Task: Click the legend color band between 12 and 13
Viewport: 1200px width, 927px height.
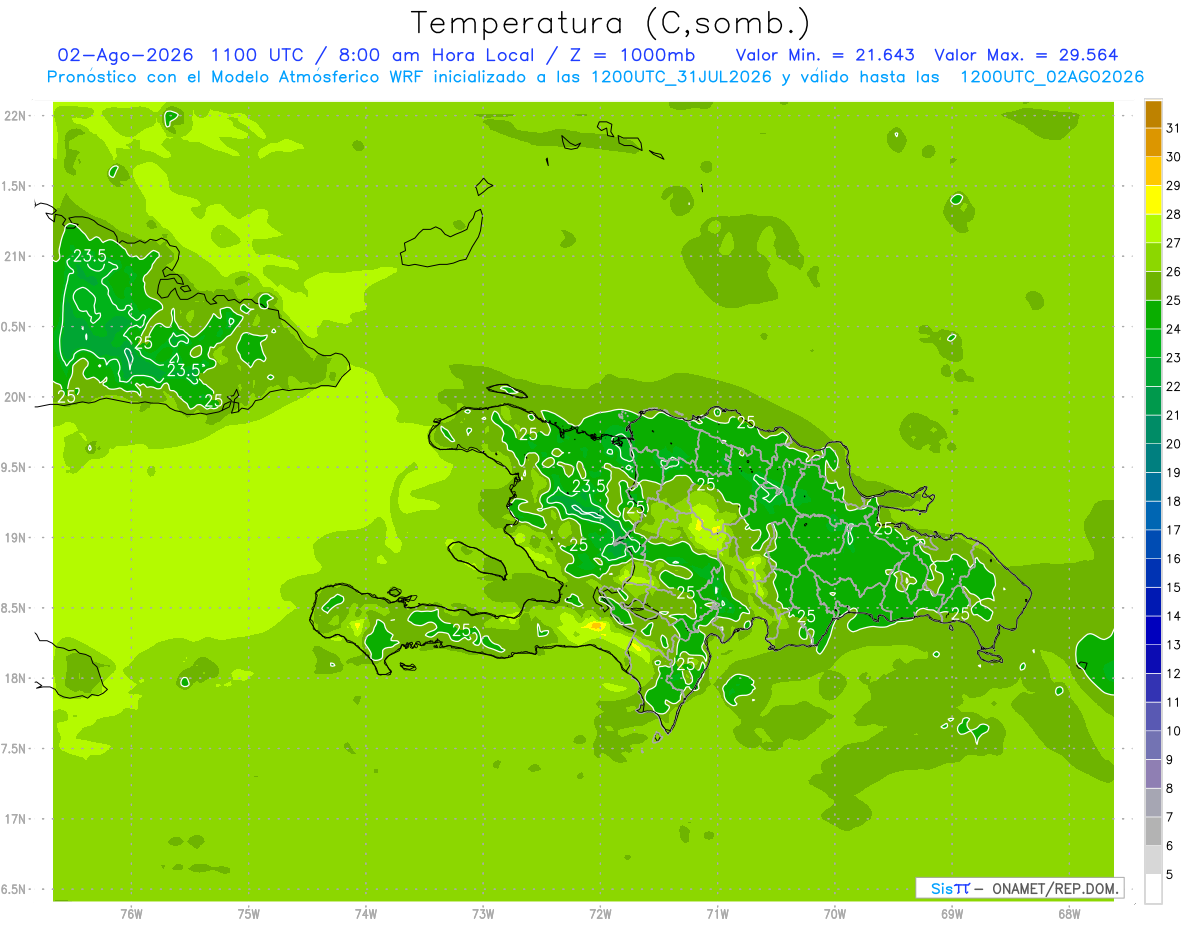Action: click(x=1153, y=659)
